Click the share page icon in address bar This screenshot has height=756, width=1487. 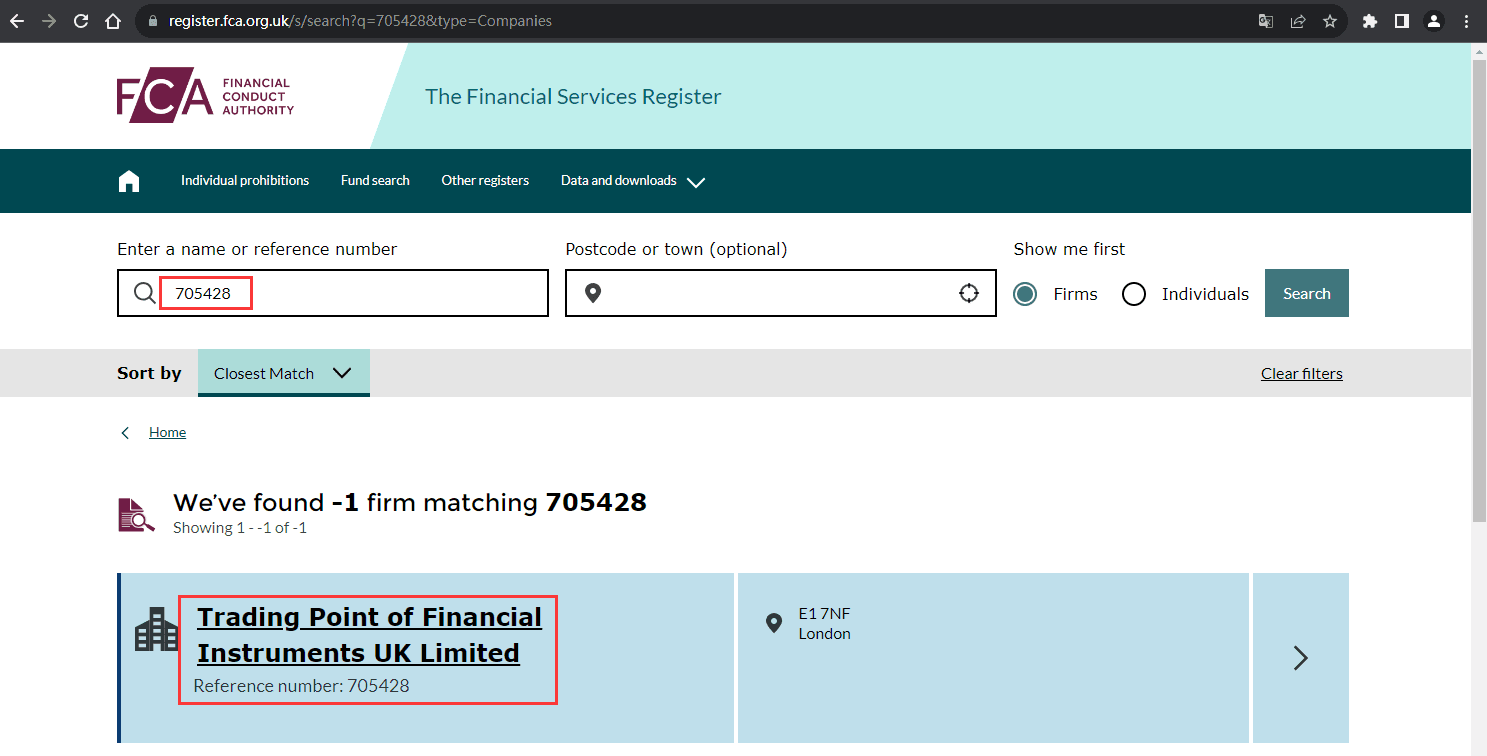(1298, 21)
